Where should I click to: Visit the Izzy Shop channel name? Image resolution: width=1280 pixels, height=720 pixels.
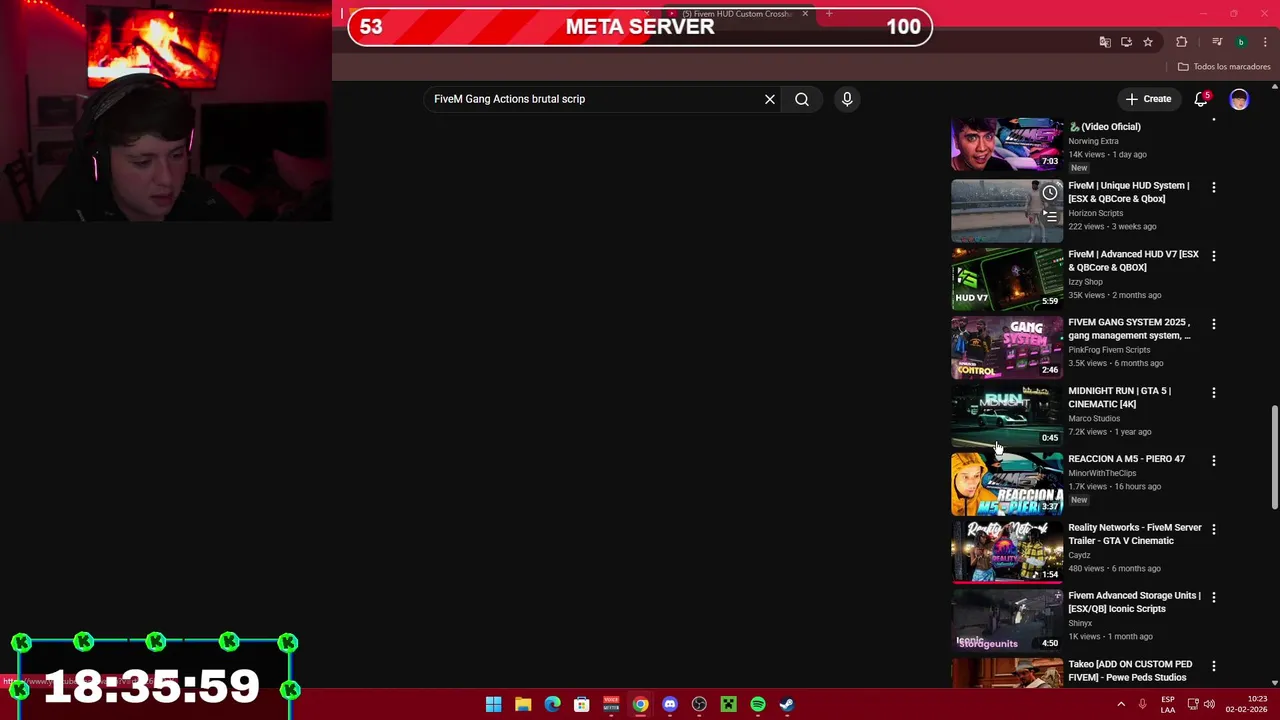pyautogui.click(x=1085, y=282)
